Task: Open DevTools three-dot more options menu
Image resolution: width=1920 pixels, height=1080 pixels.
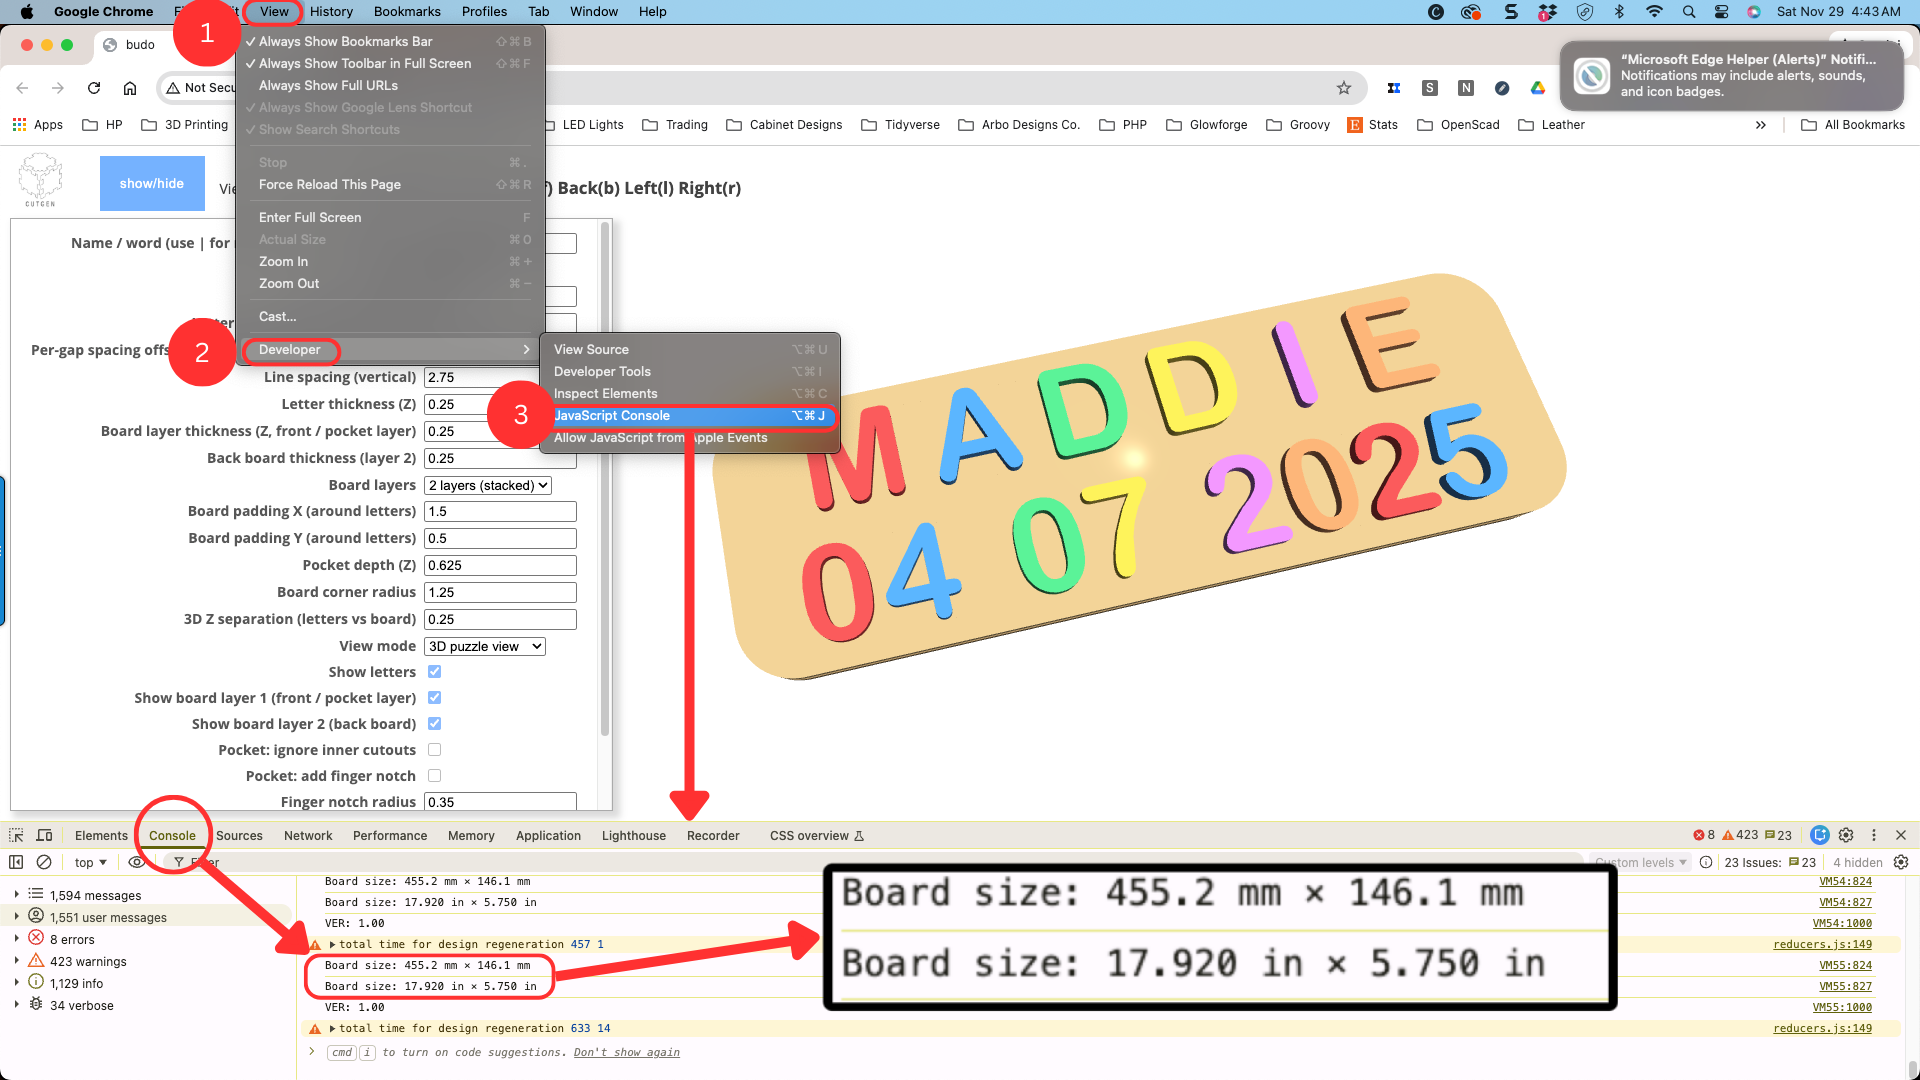Action: tap(1874, 835)
